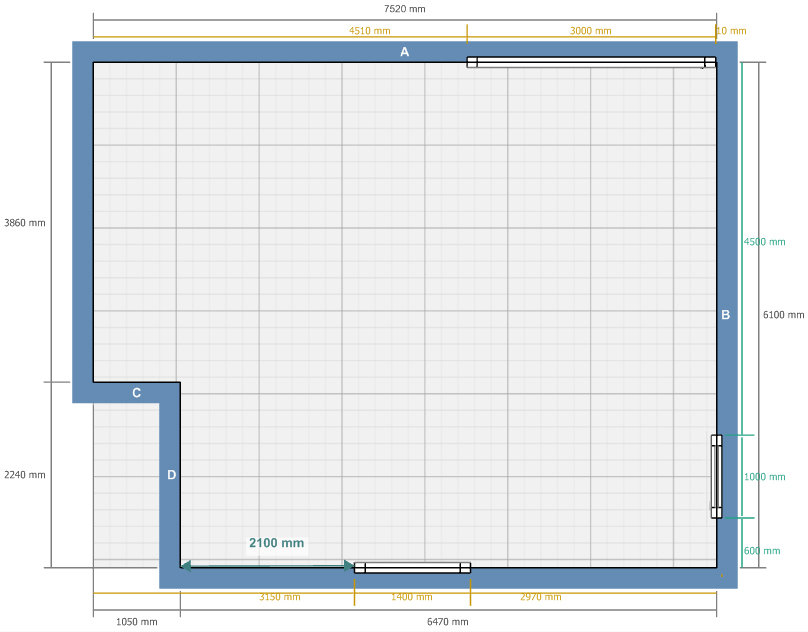Click the 3860 mm left wall dimension
The image size is (808, 632).
pyautogui.click(x=25, y=222)
